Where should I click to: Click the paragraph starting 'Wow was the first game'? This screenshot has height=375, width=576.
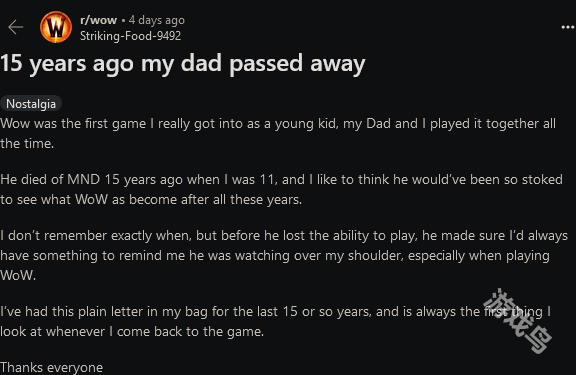tap(278, 133)
